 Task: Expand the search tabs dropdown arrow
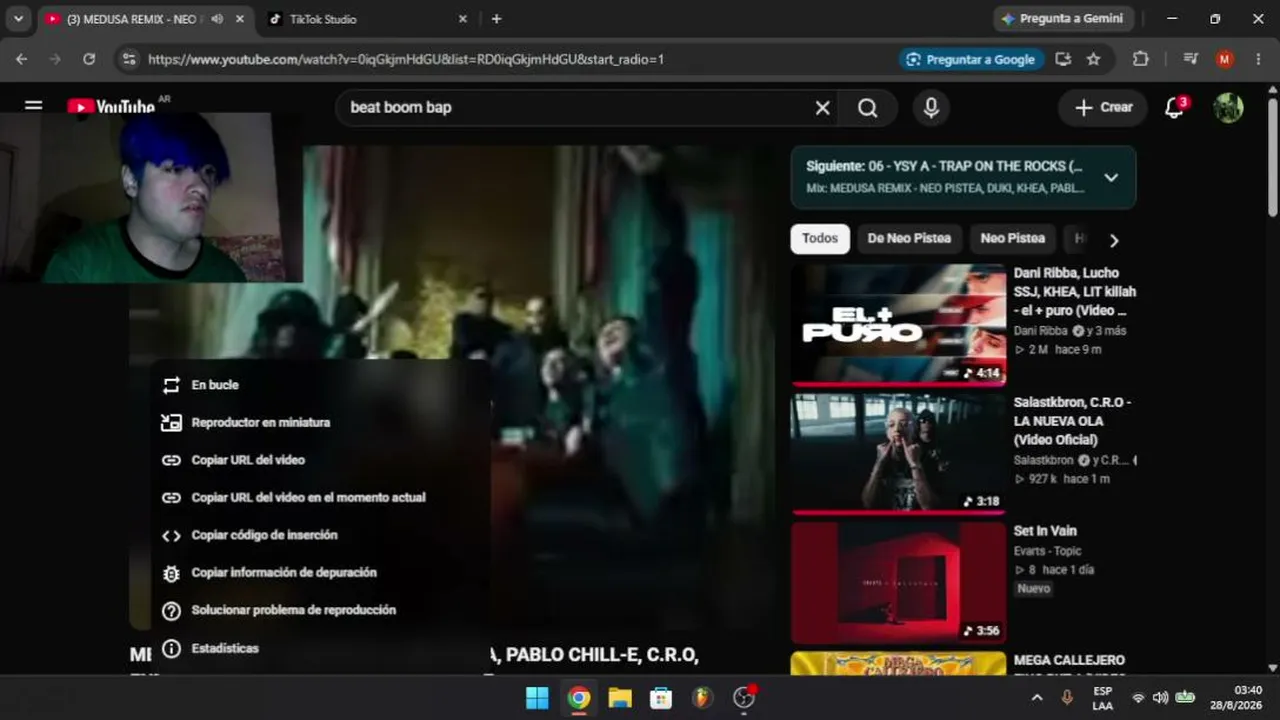point(18,19)
